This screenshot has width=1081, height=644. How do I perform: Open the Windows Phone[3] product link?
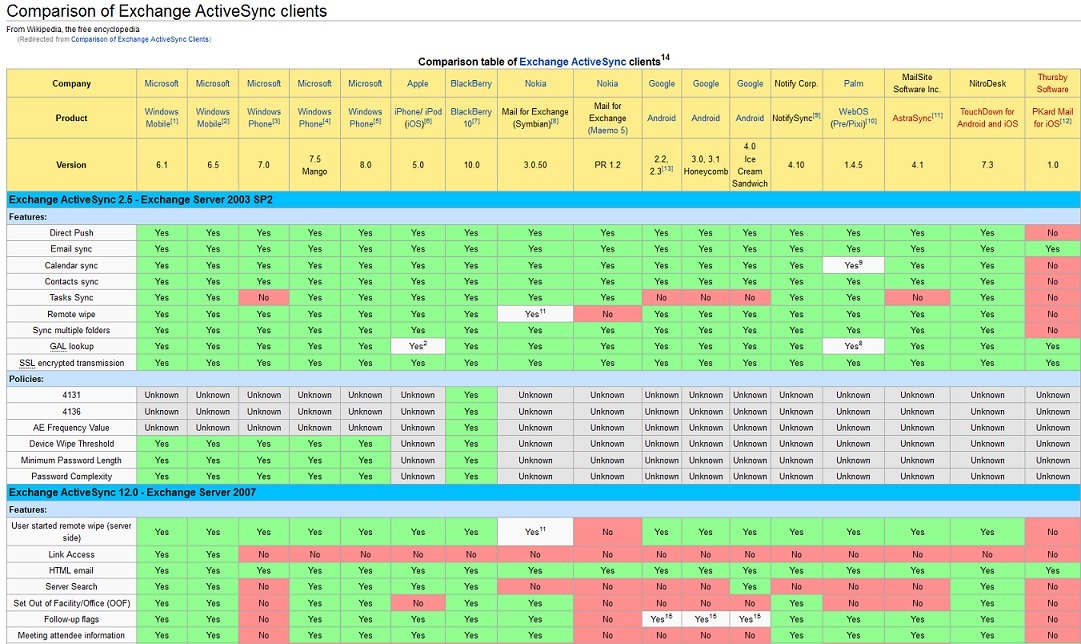[x=264, y=117]
